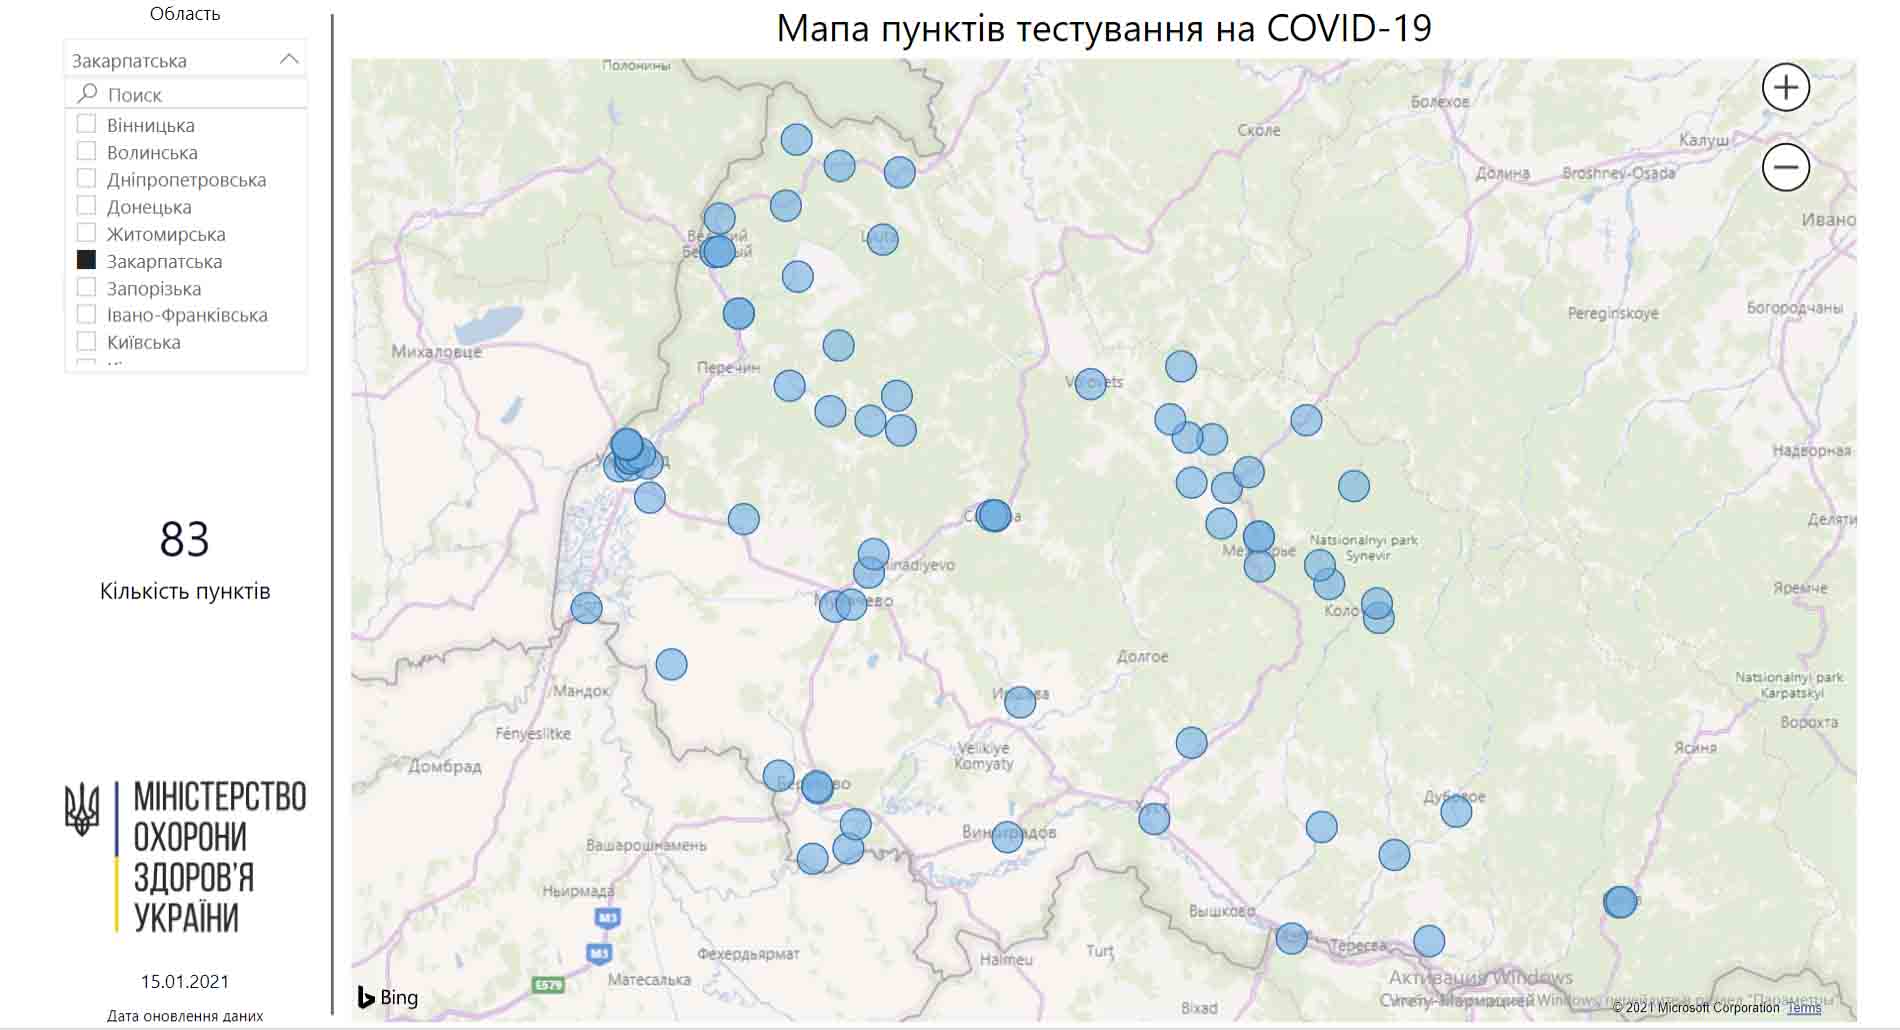Select Донецька from the region list
The height and width of the screenshot is (1030, 1900).
click(x=149, y=207)
